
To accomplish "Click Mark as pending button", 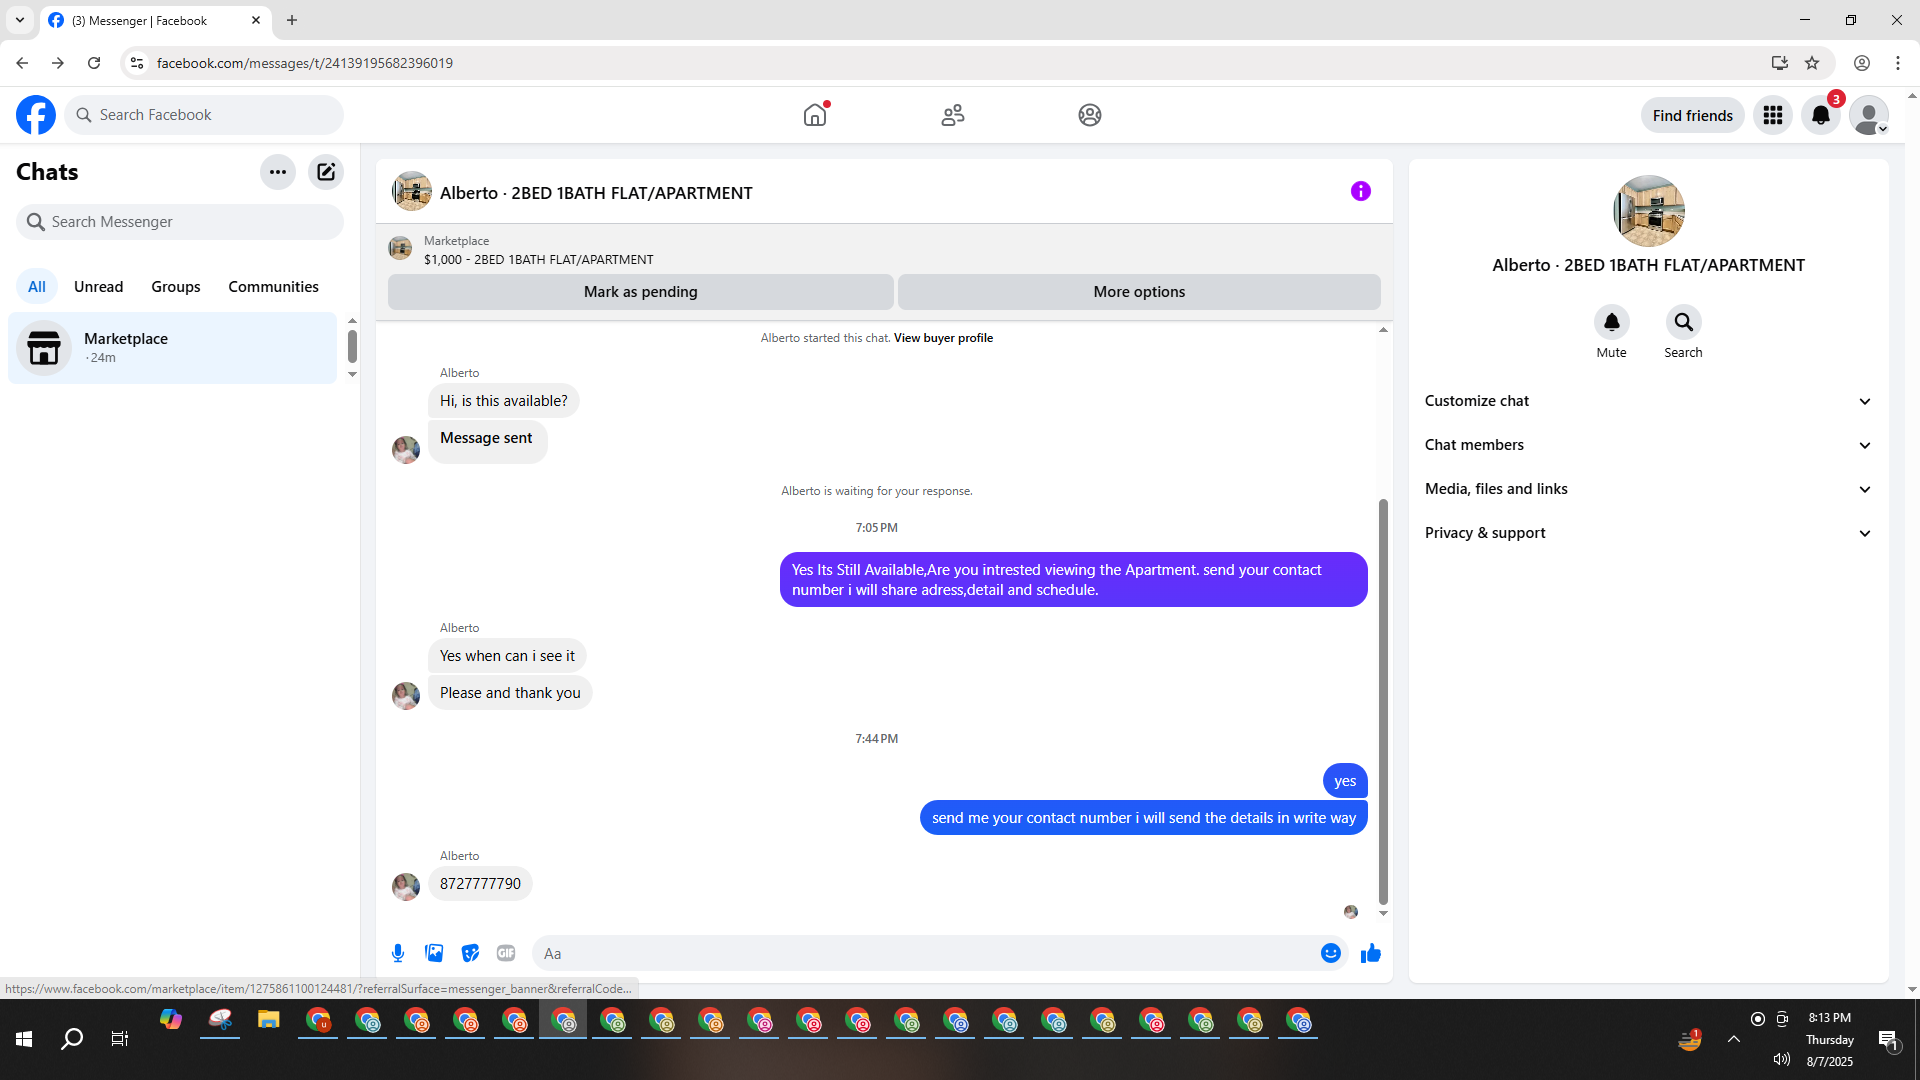I will (641, 292).
